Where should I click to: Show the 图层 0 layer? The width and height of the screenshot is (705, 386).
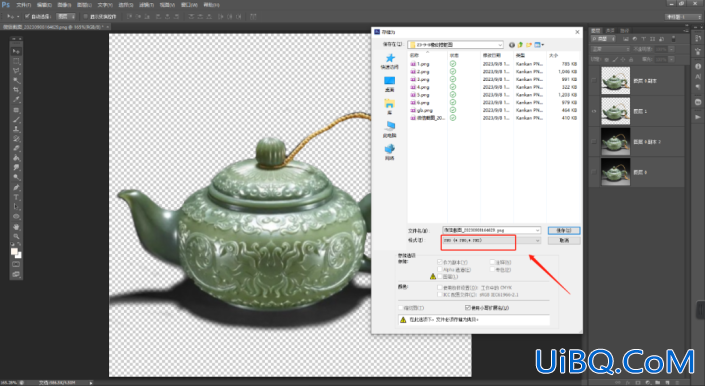[x=594, y=172]
